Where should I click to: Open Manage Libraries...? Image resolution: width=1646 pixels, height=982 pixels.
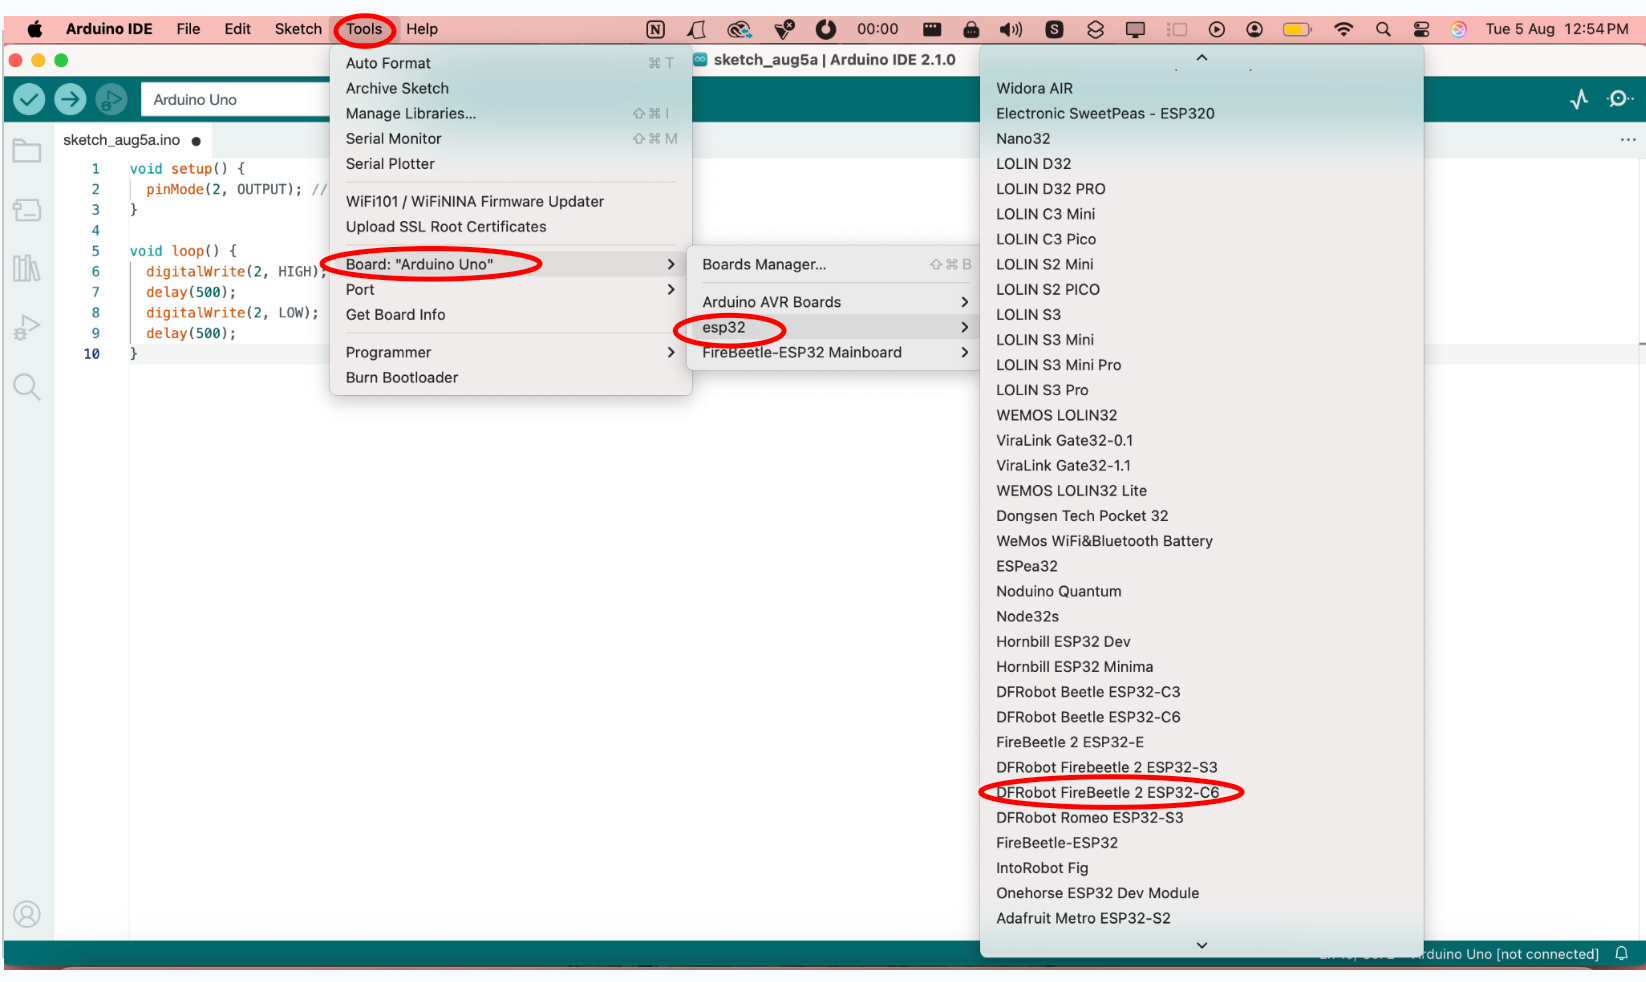510,113
